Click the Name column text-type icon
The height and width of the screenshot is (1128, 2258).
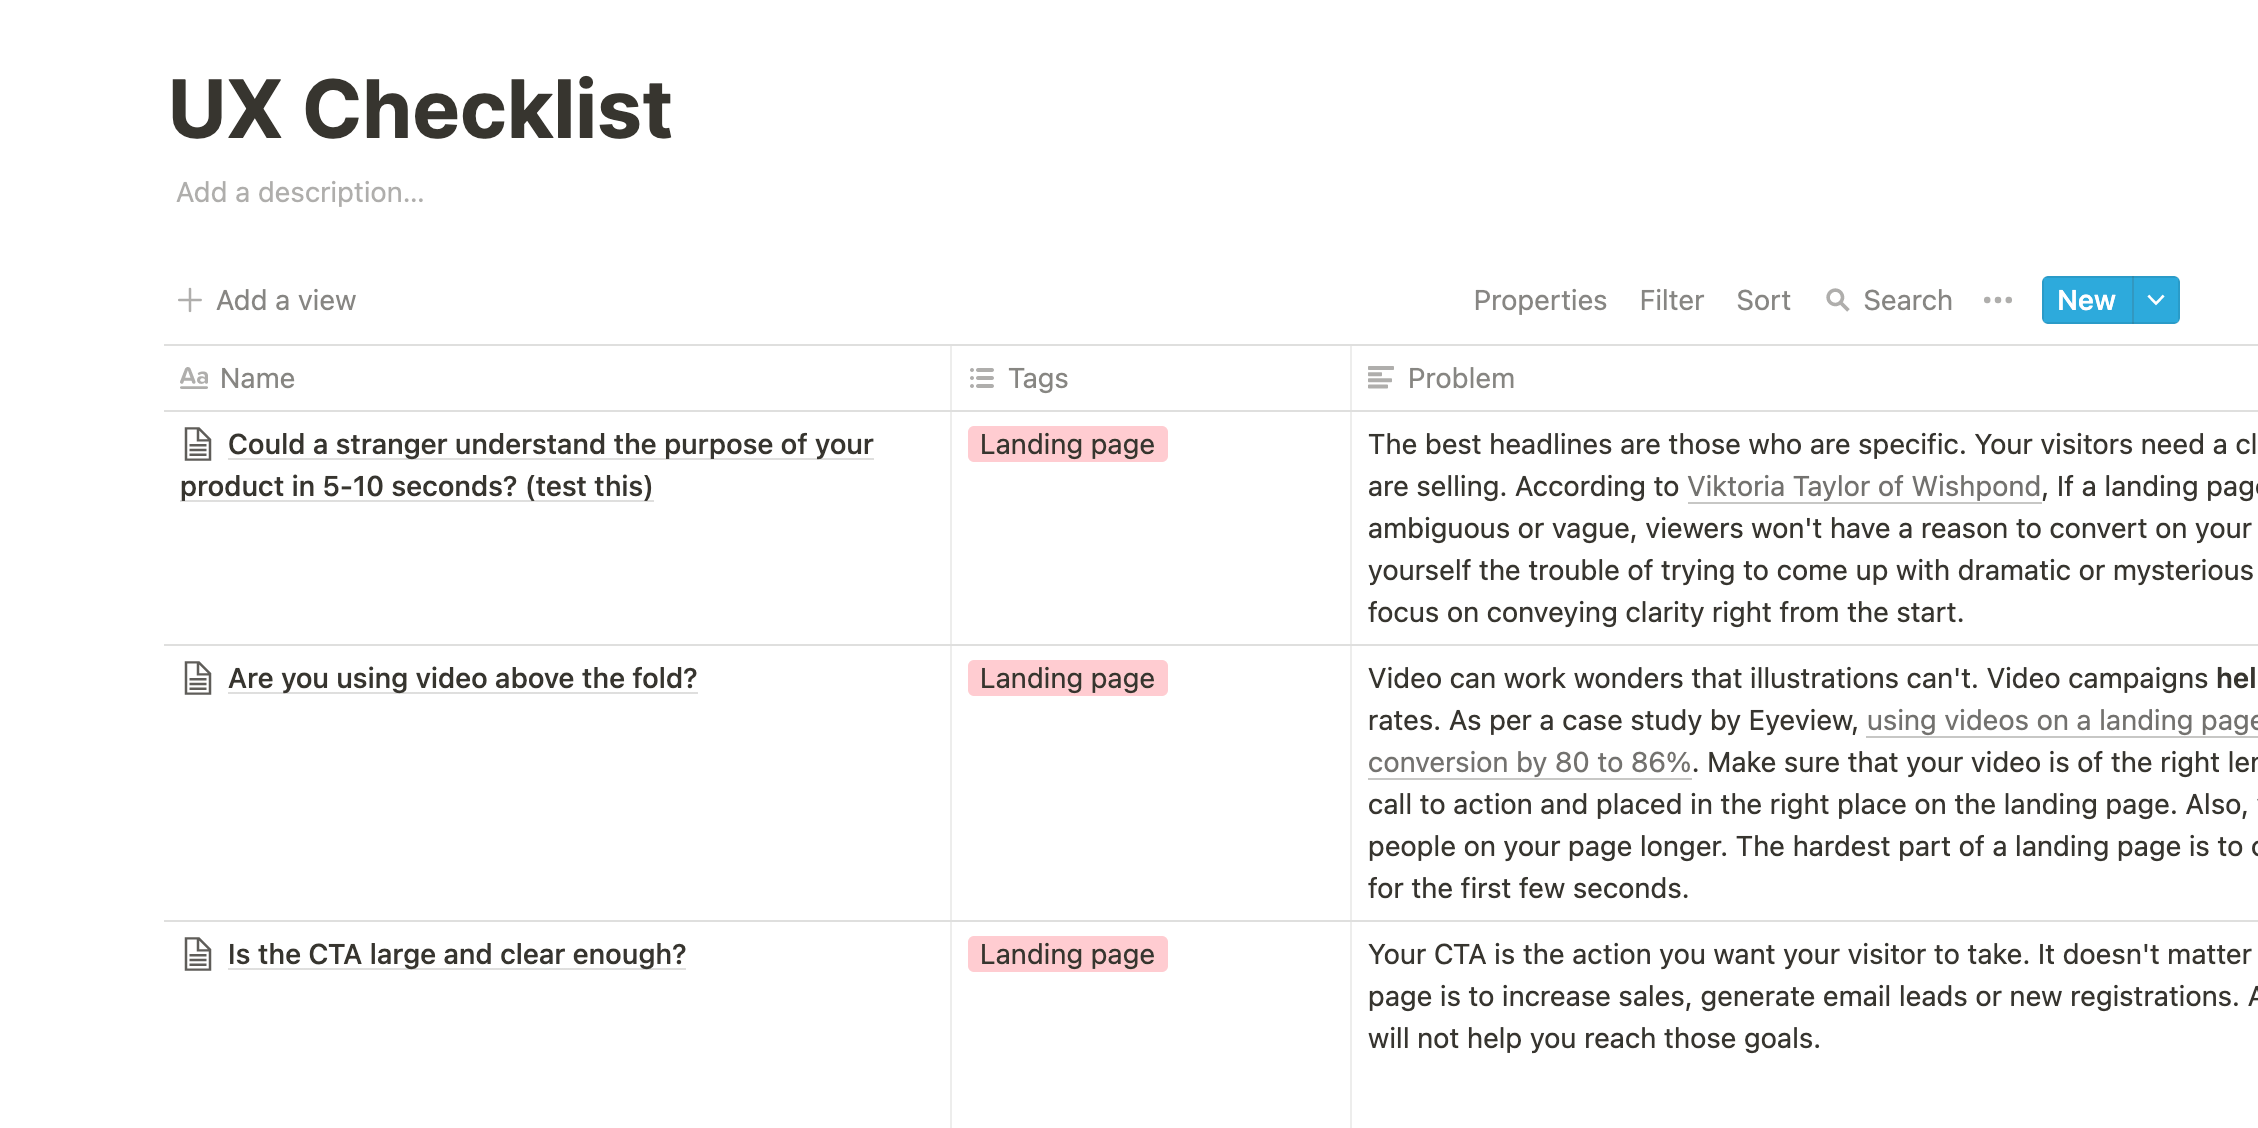194,378
